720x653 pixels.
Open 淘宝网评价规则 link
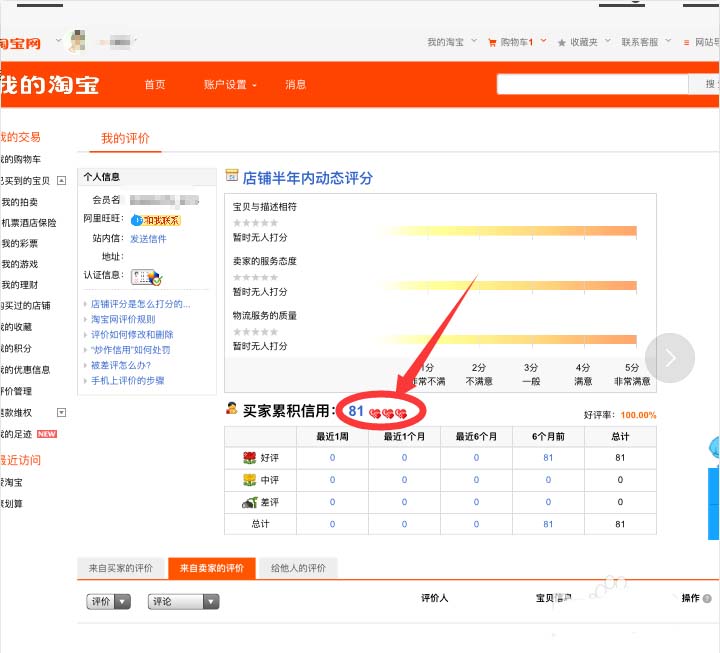pyautogui.click(x=123, y=319)
